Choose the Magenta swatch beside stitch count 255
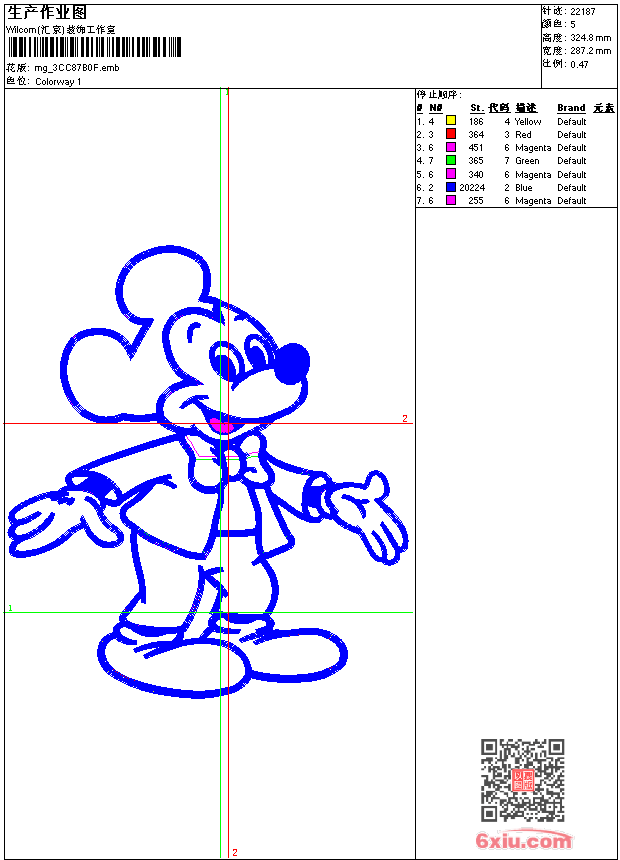The image size is (620, 860). (x=450, y=200)
